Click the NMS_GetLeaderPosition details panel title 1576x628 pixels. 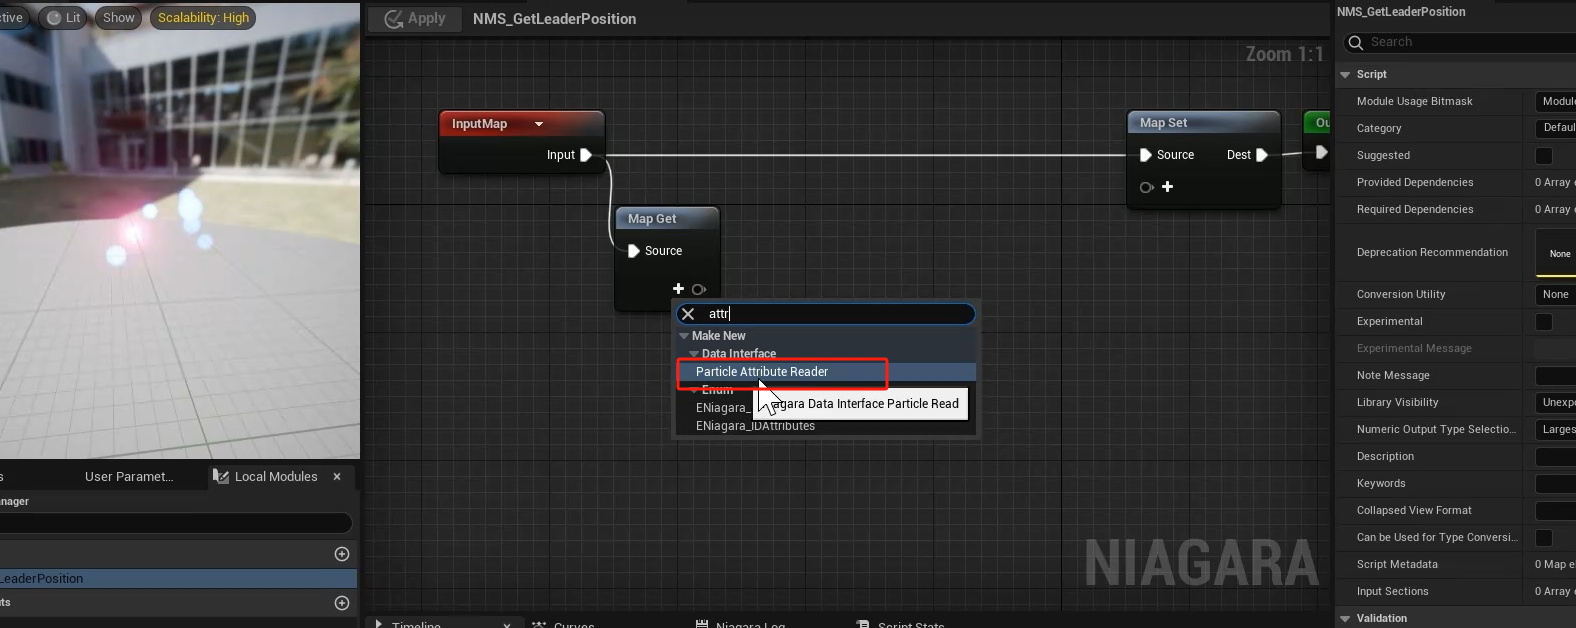1401,12
